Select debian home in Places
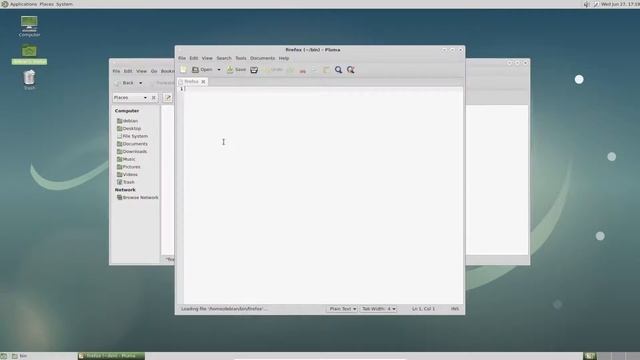This screenshot has height=360, width=640. (x=127, y=121)
